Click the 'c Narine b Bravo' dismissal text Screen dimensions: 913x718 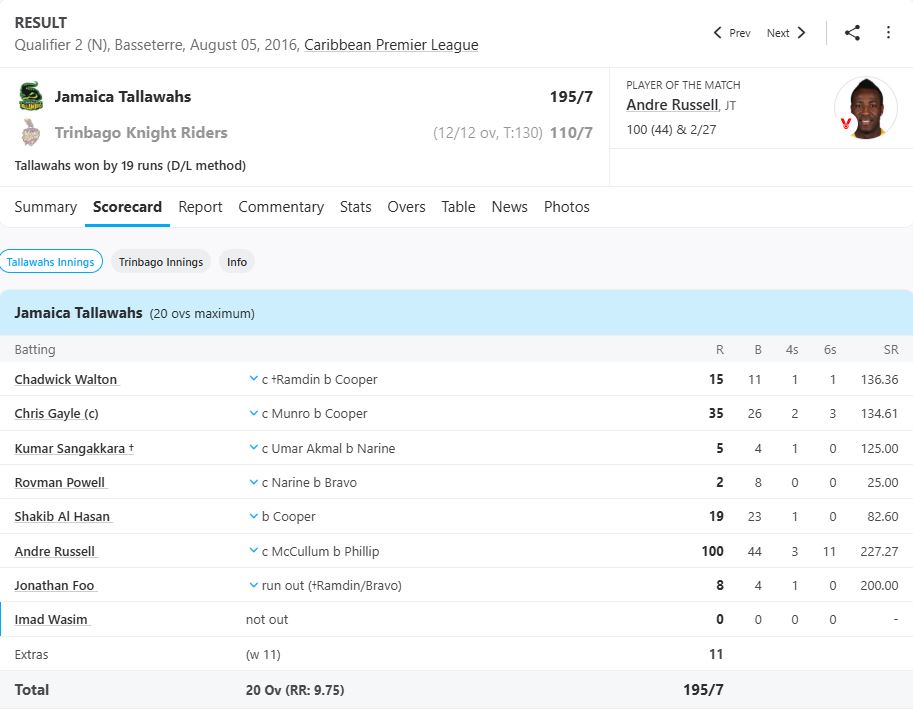pos(309,483)
